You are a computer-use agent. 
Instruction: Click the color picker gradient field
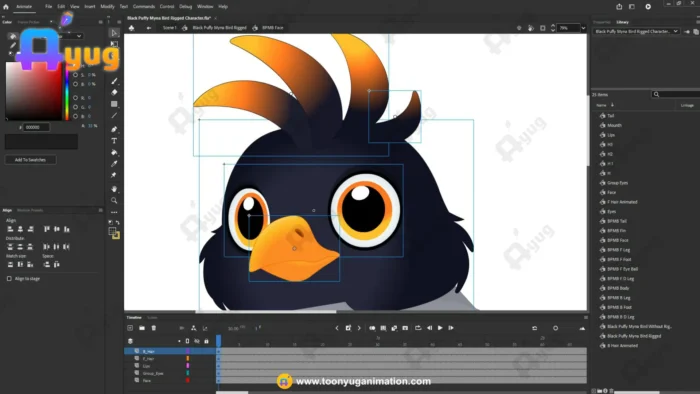point(33,91)
